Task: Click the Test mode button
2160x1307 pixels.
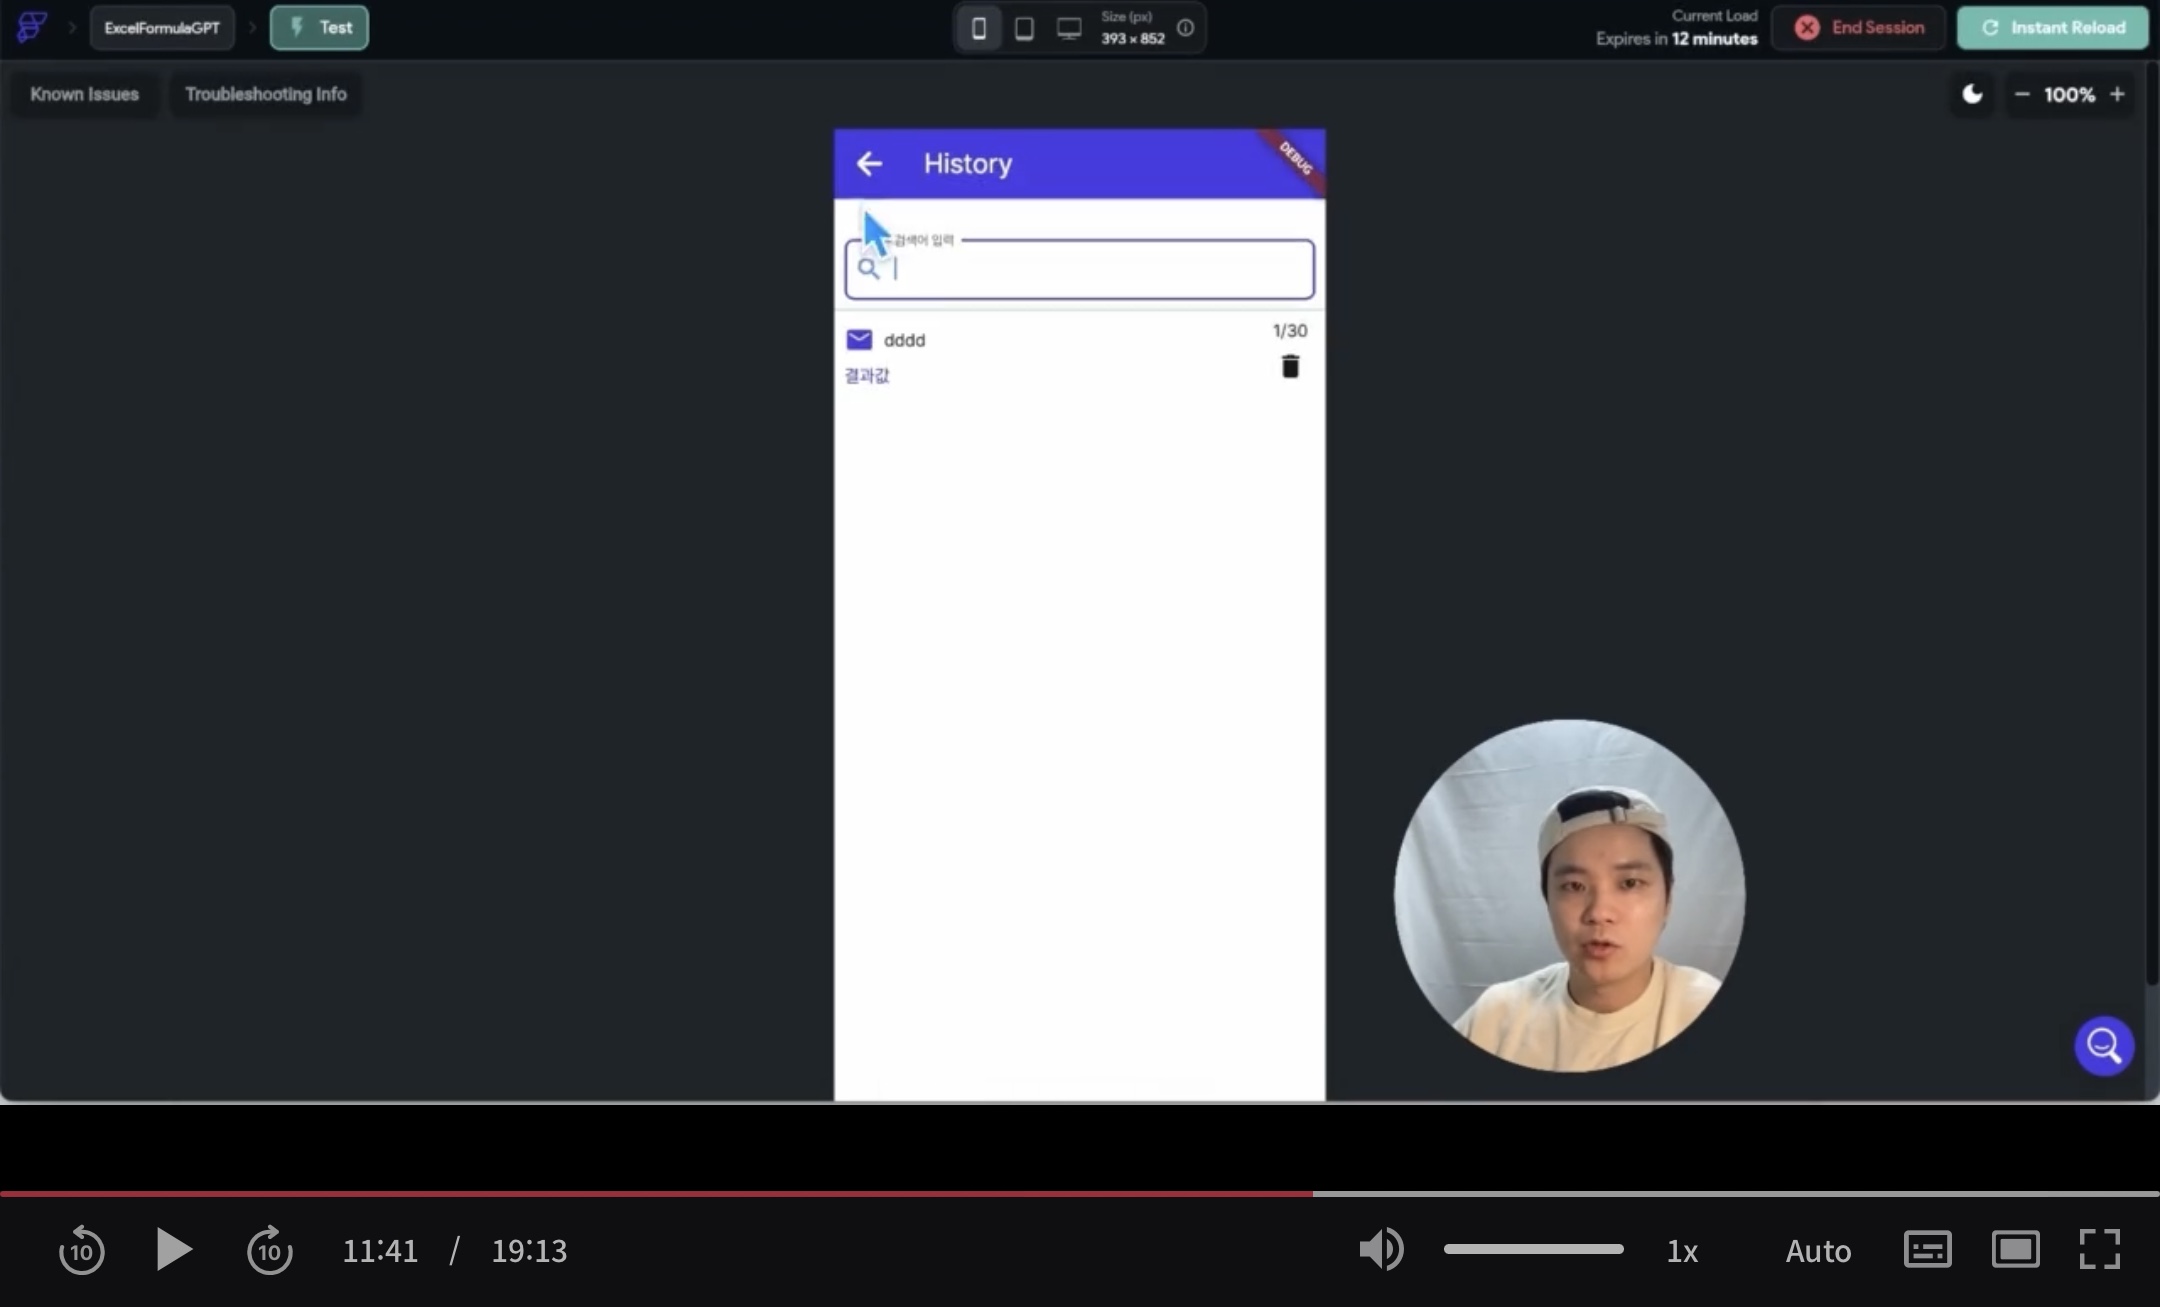Action: coord(319,28)
